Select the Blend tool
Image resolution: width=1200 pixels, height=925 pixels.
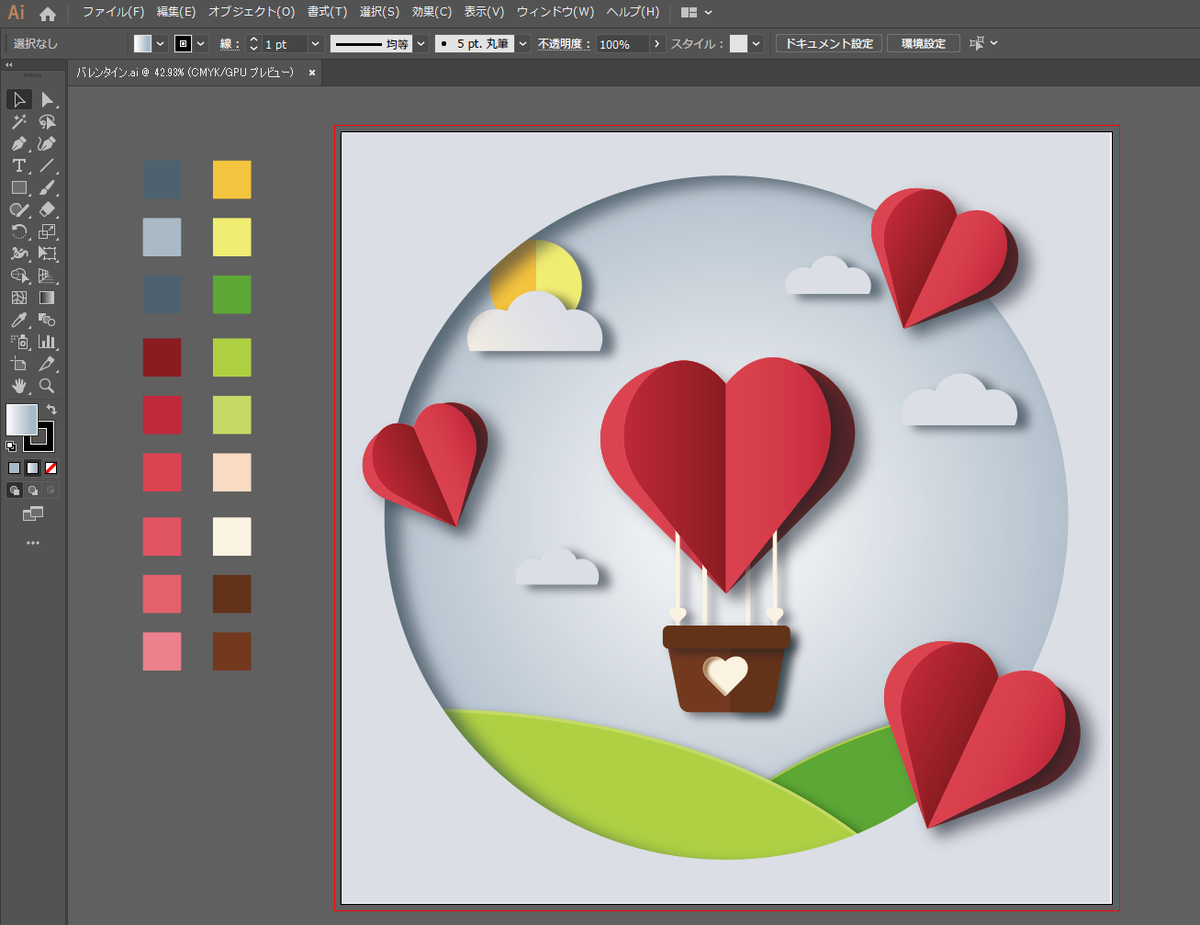(47, 319)
